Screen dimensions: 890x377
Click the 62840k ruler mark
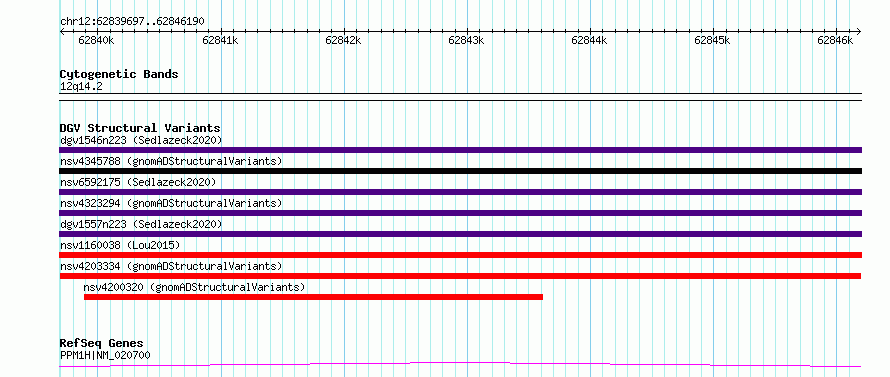coord(96,40)
